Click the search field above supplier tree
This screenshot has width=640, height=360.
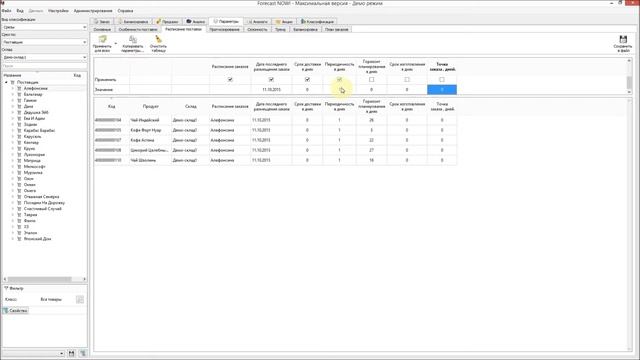44,66
